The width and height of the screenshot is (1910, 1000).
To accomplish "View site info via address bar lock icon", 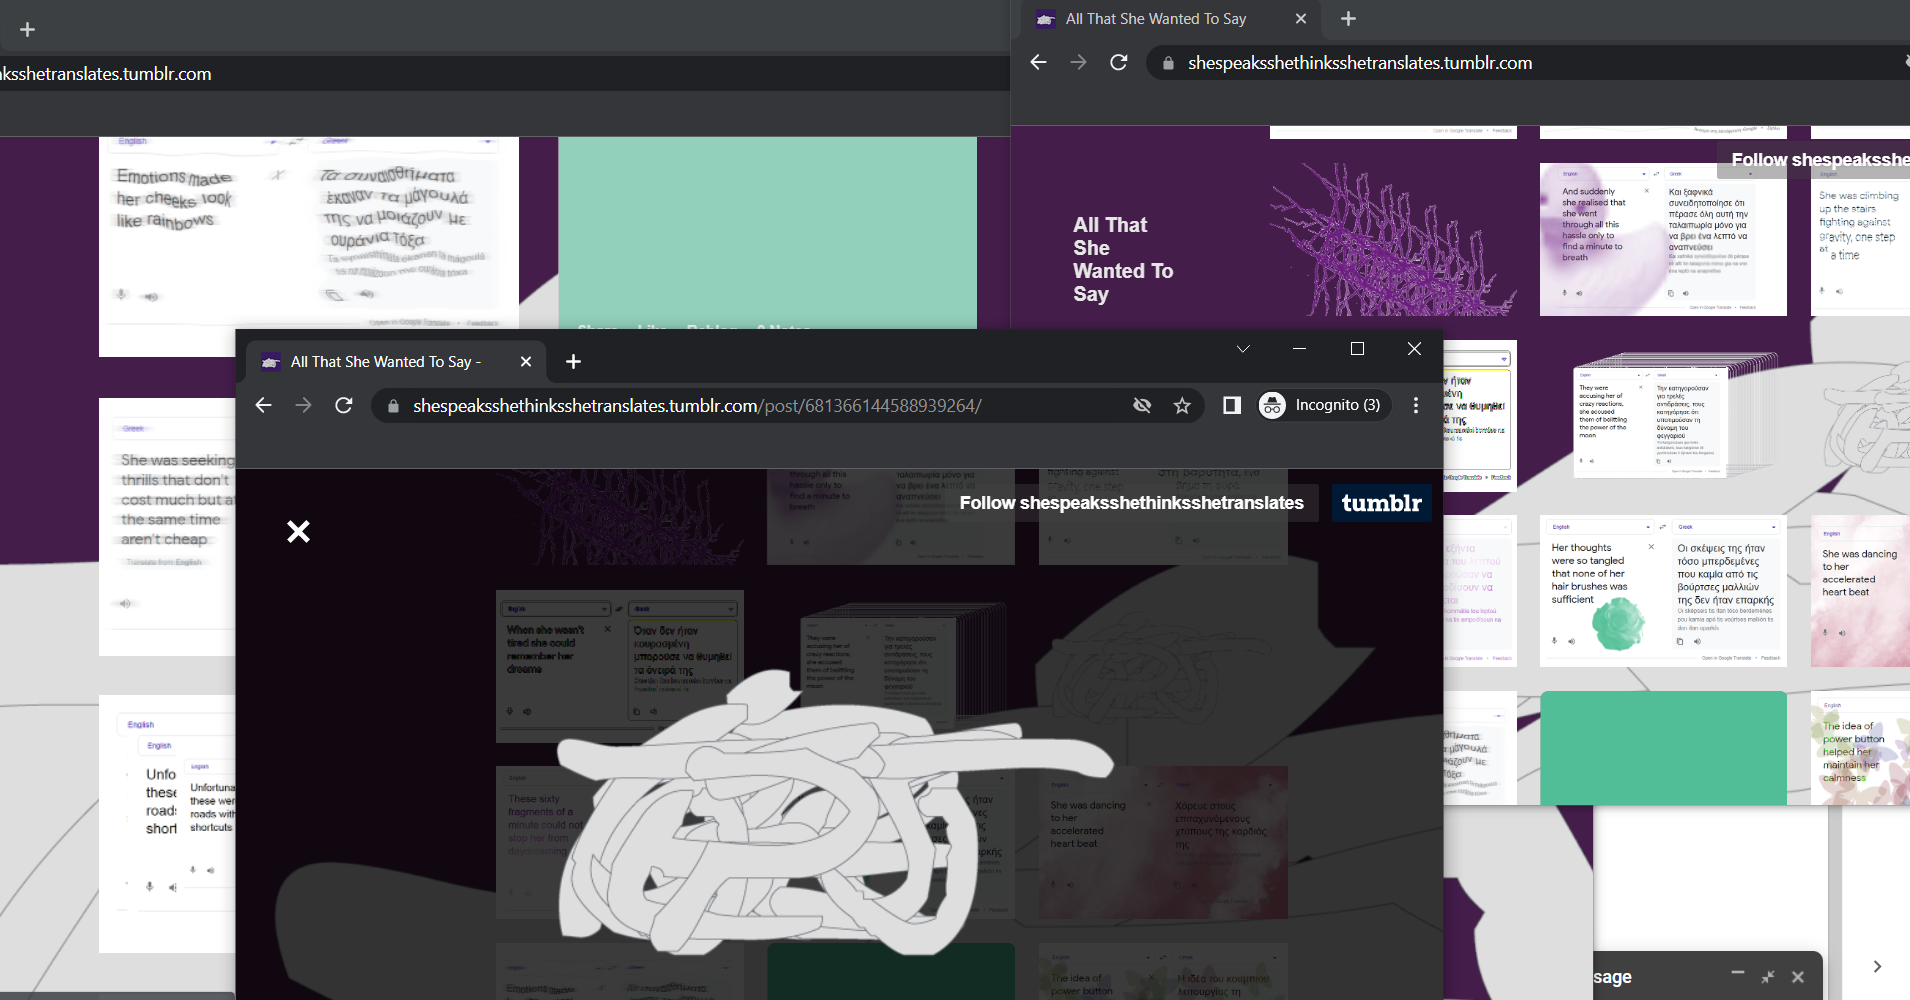I will pyautogui.click(x=393, y=406).
